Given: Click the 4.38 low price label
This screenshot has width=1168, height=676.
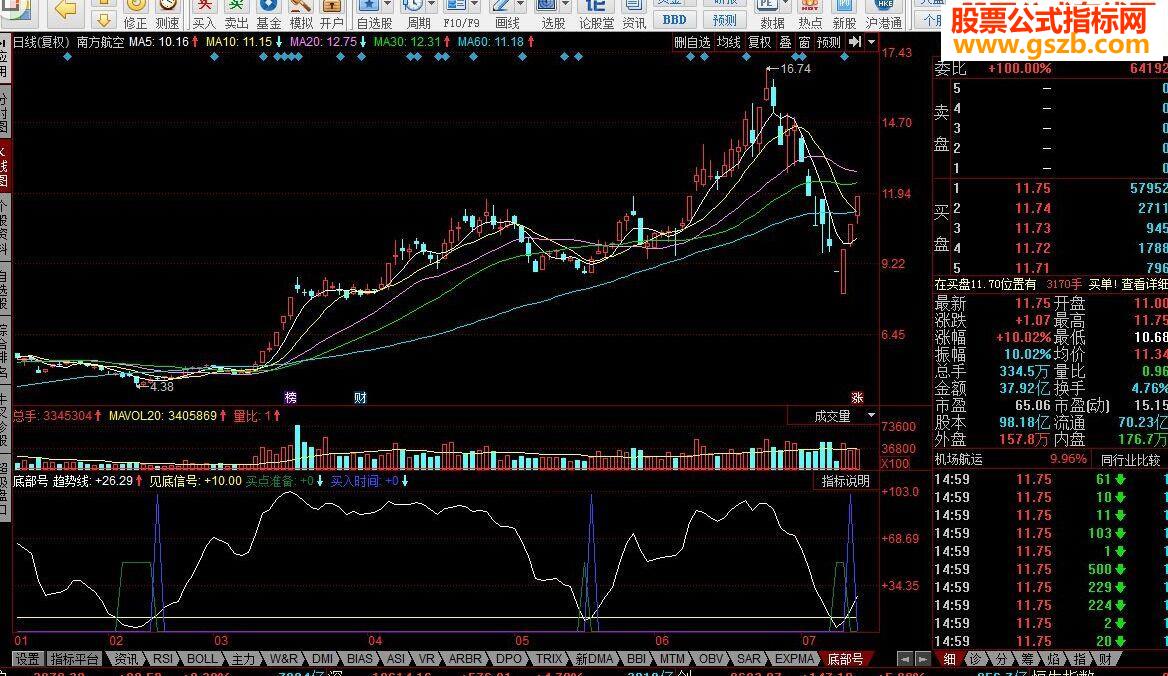Looking at the screenshot, I should pos(162,387).
